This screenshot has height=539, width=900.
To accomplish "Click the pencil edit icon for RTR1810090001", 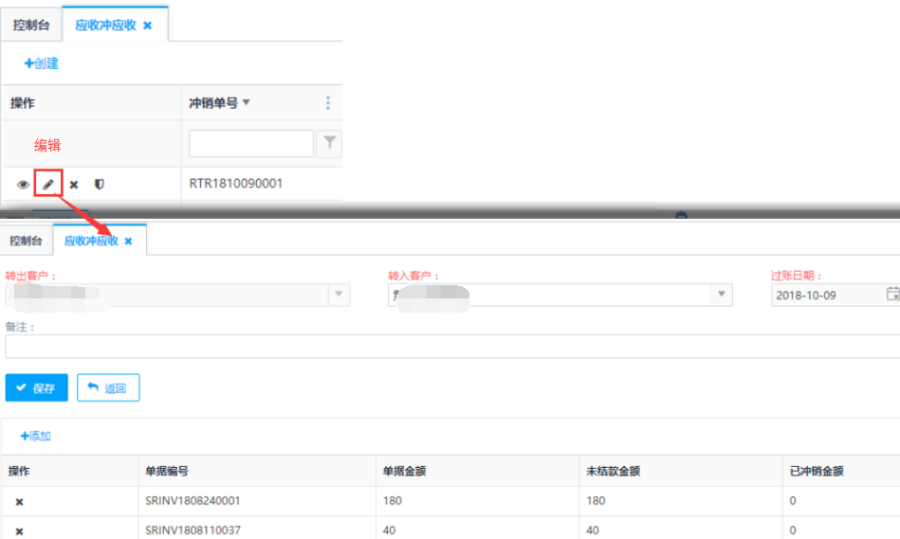I will 48,185.
